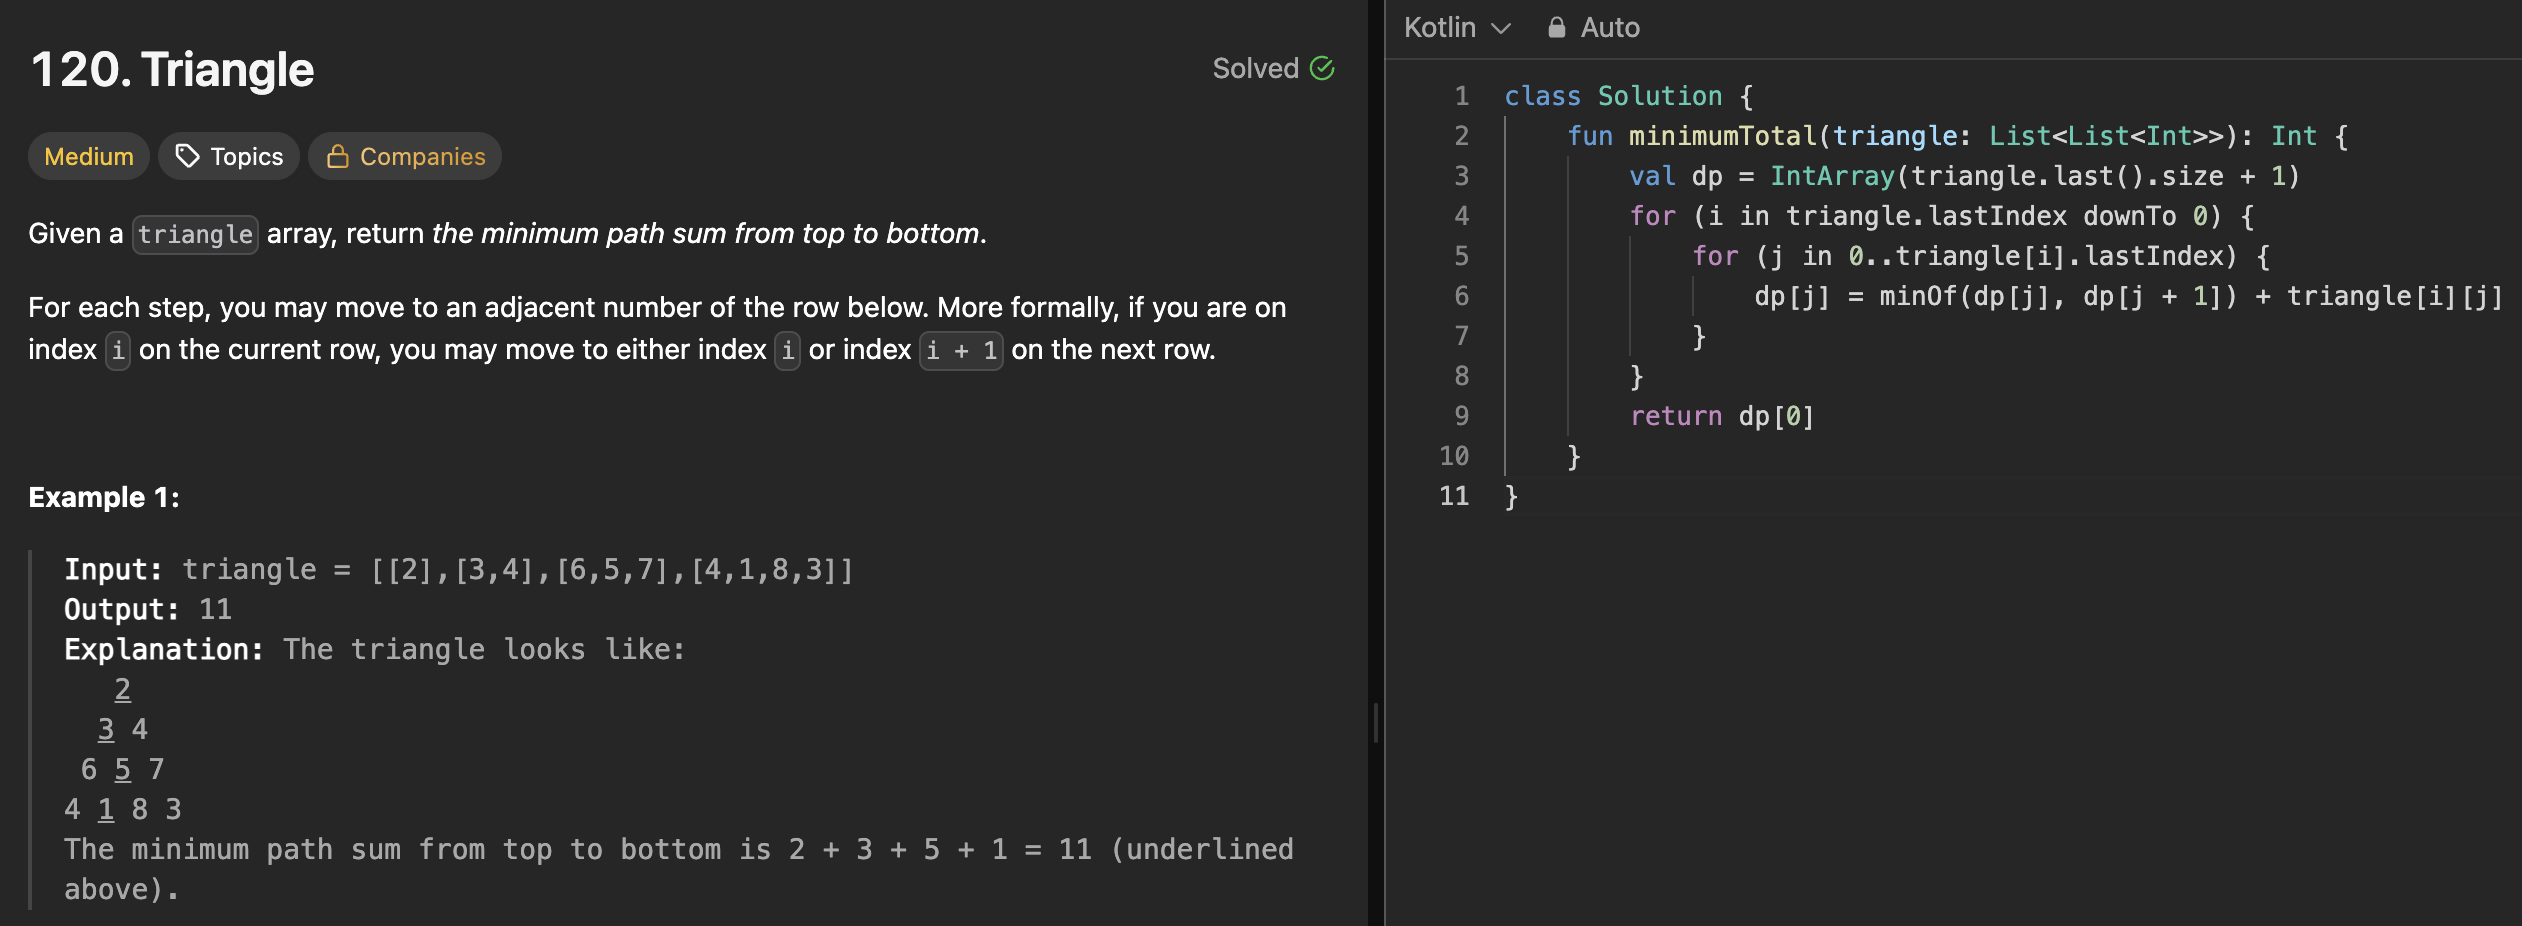
Task: Click the lock icon on Companies
Action: pyautogui.click(x=338, y=156)
